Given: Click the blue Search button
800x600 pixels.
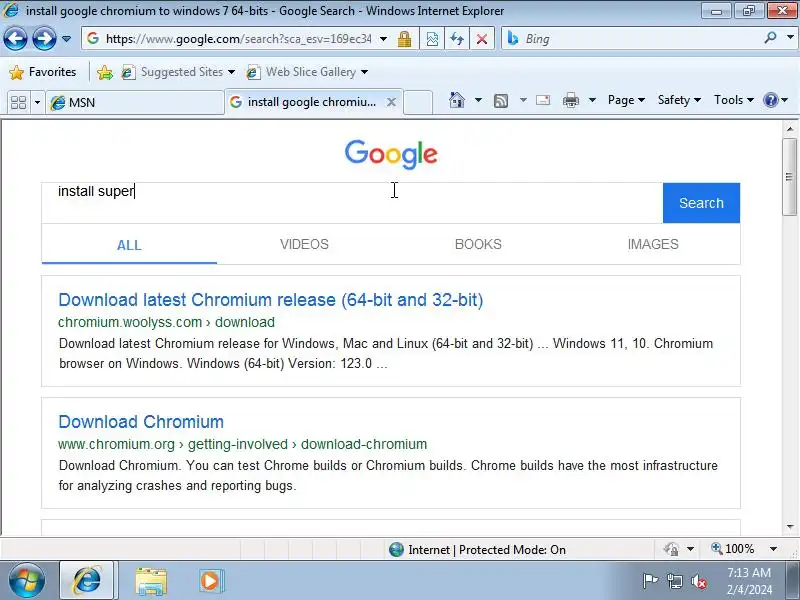Looking at the screenshot, I should pos(701,203).
